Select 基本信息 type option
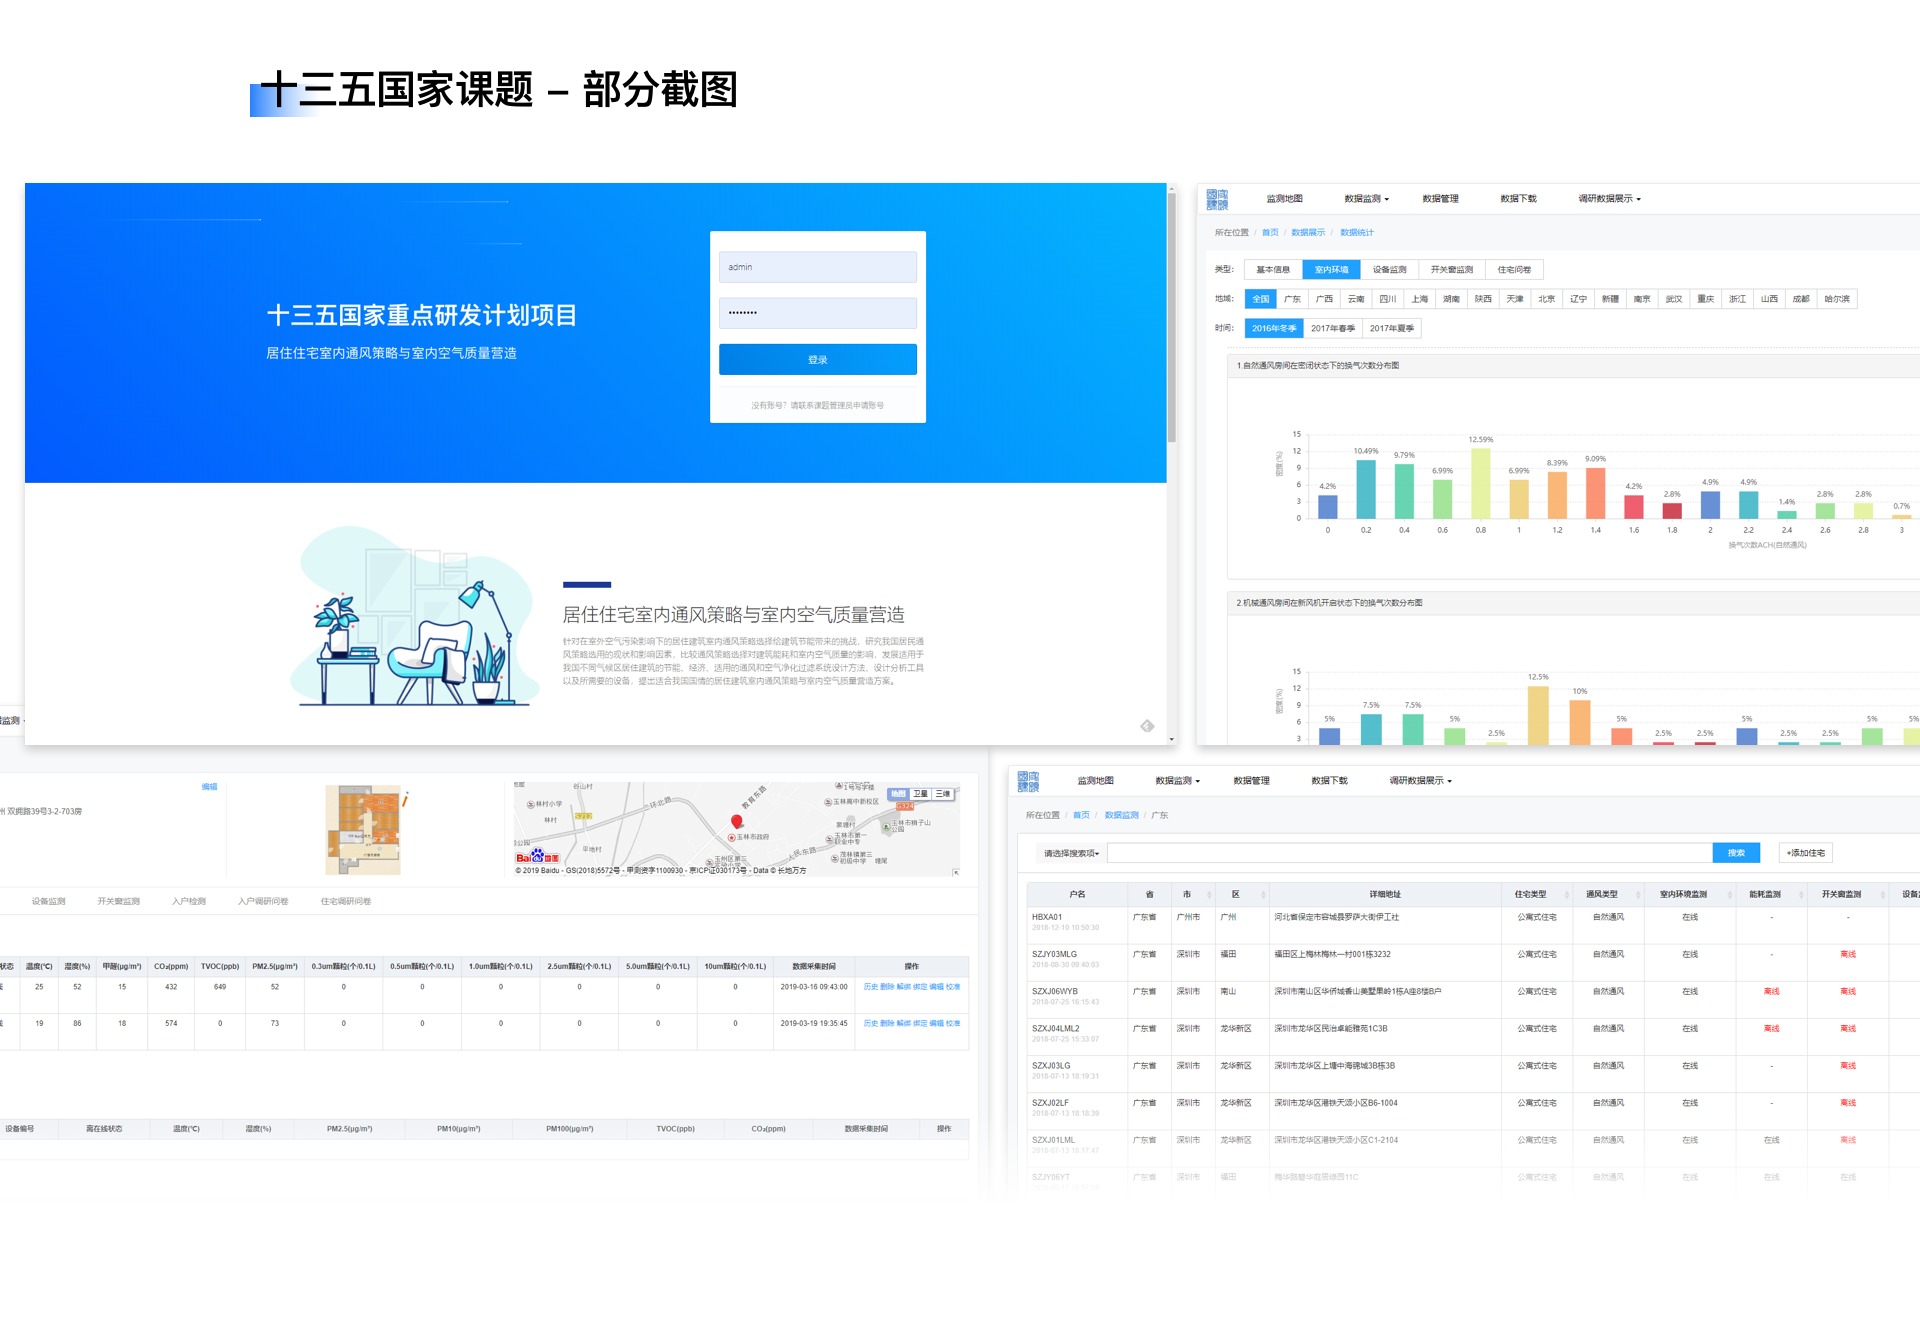The height and width of the screenshot is (1327, 1920). pyautogui.click(x=1273, y=269)
